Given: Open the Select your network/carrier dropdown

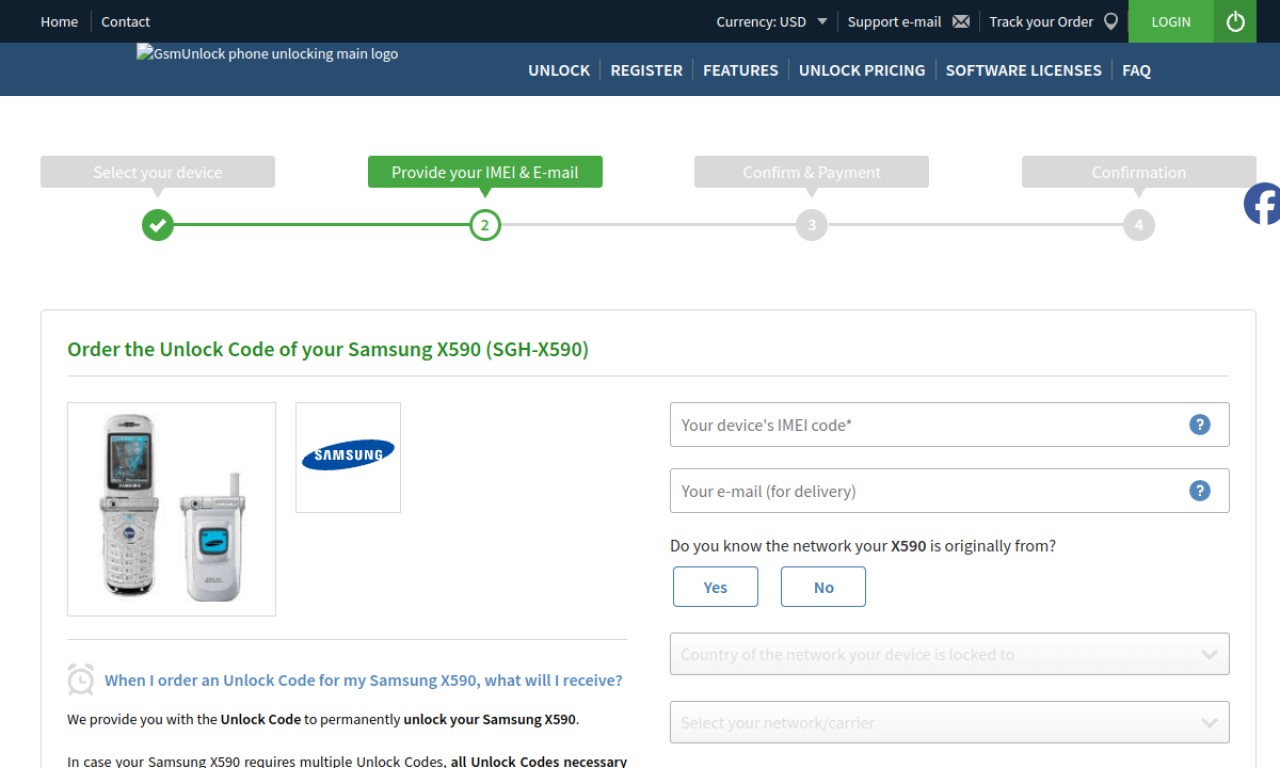Looking at the screenshot, I should [949, 722].
